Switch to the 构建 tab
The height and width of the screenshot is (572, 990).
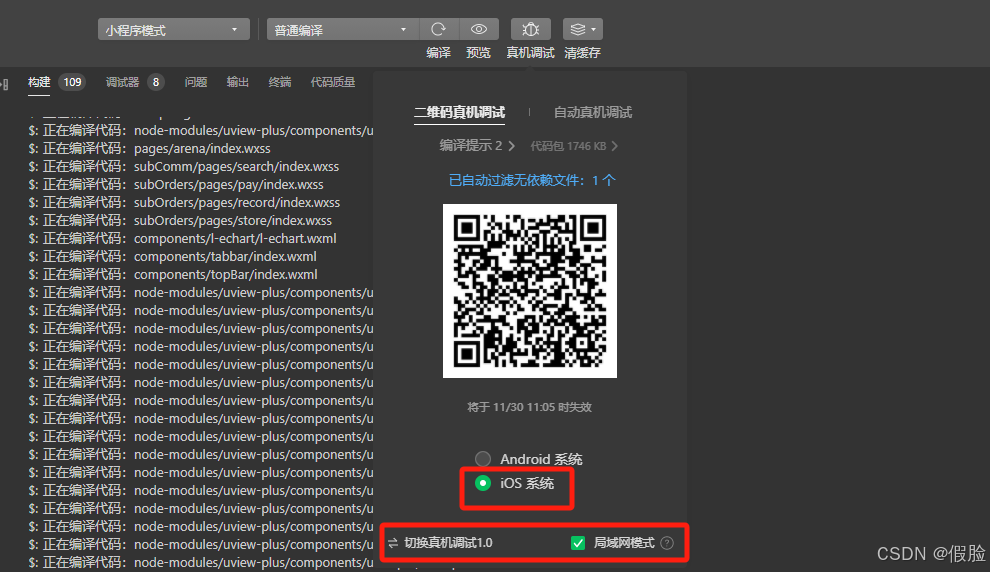pyautogui.click(x=39, y=82)
